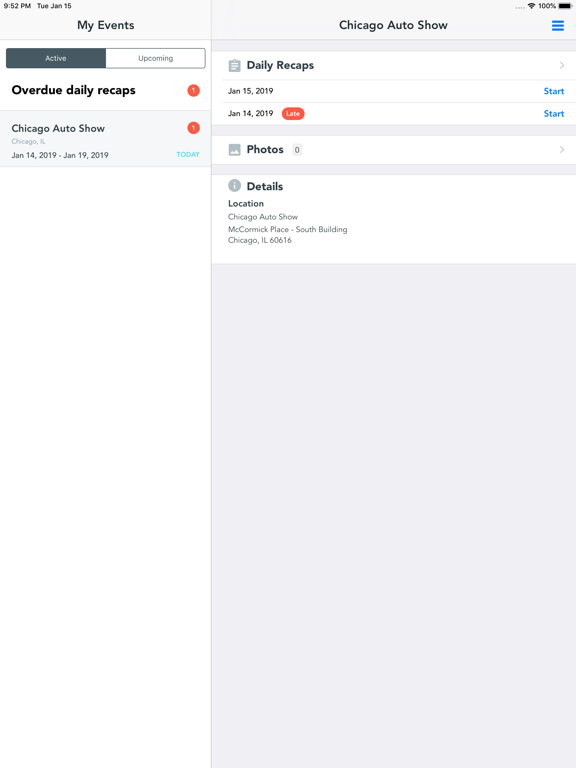Click the TODAY label on the event
576x768 pixels.
tap(188, 154)
